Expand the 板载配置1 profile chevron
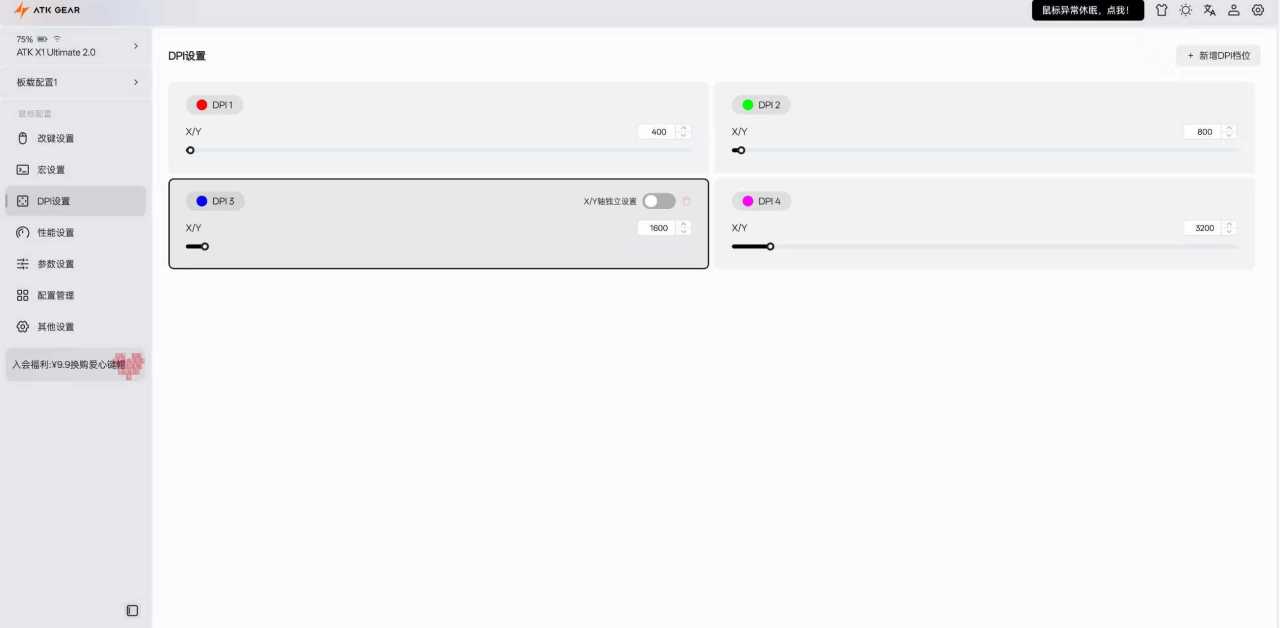Image resolution: width=1280 pixels, height=628 pixels. point(136,82)
